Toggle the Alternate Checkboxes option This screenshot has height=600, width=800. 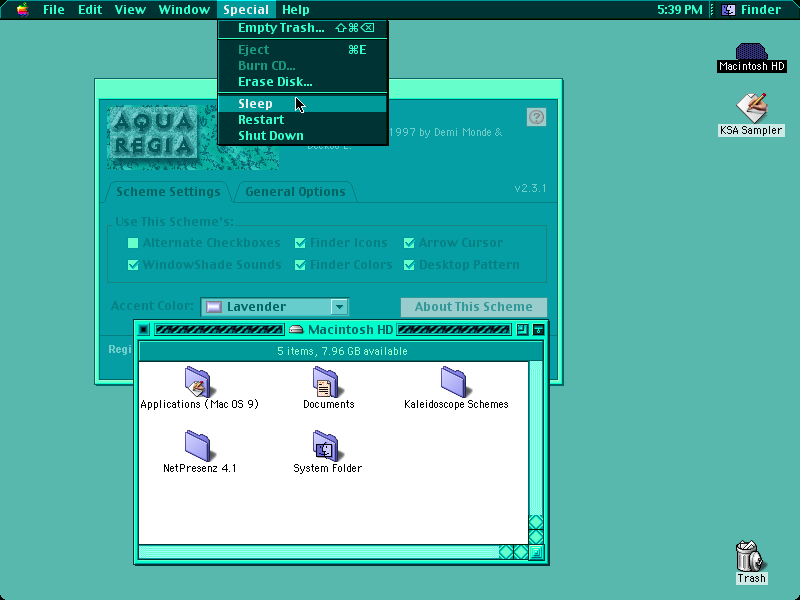133,243
